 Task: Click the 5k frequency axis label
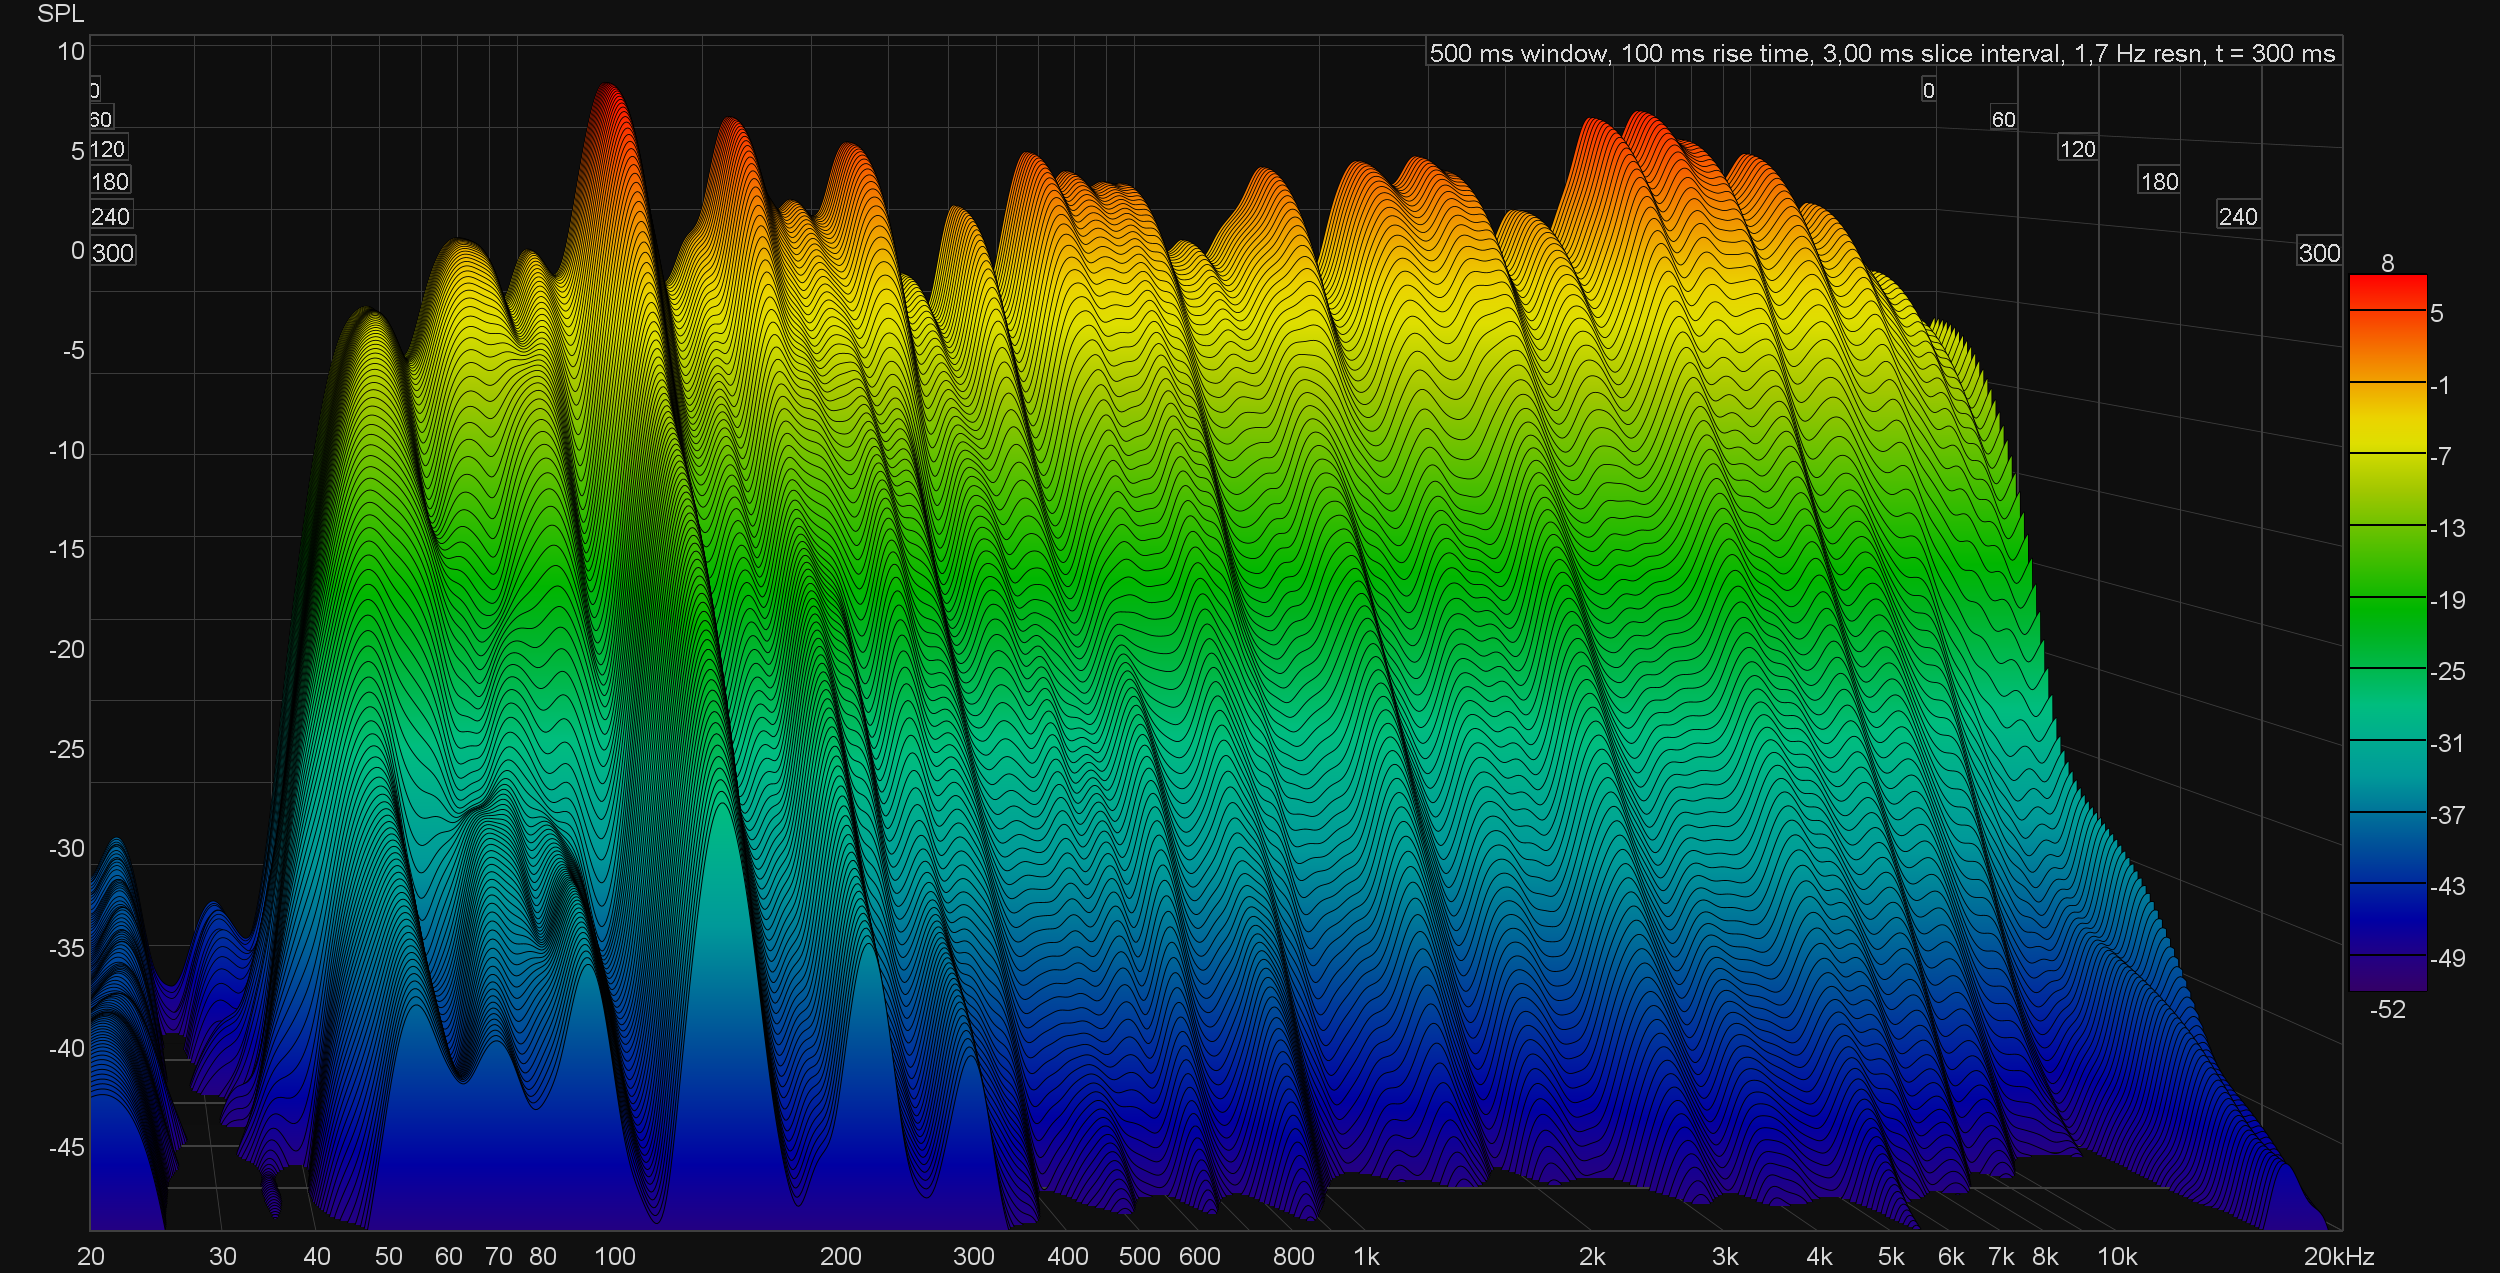1891,1256
